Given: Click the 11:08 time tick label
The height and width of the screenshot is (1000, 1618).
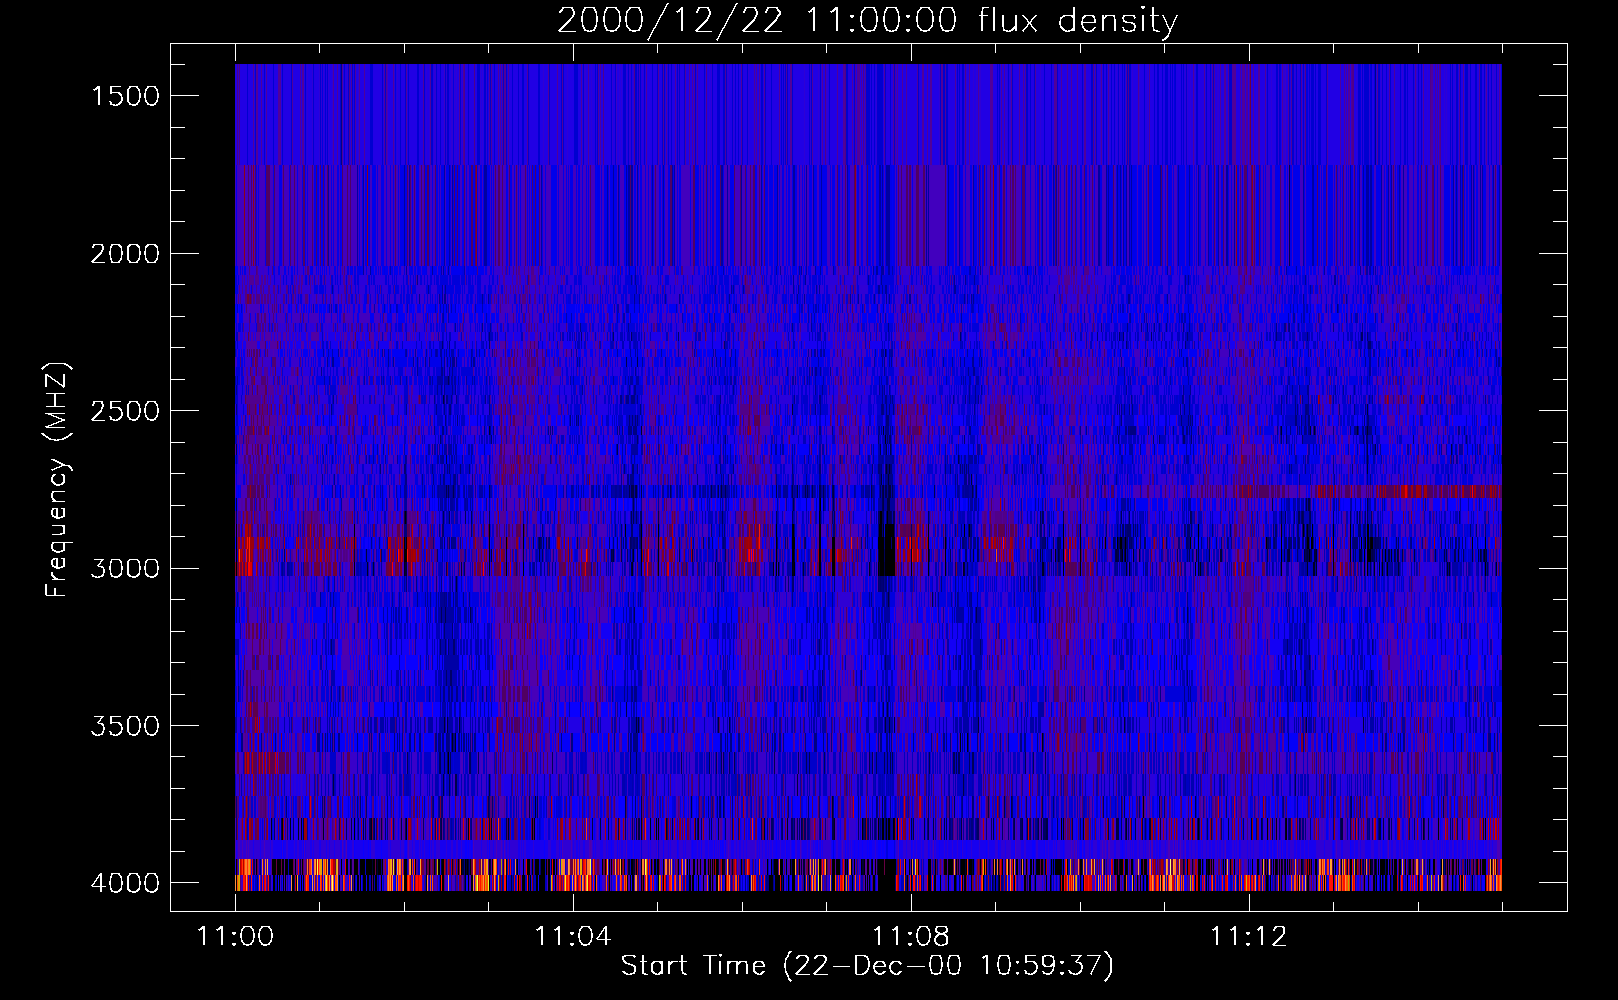Looking at the screenshot, I should [910, 937].
